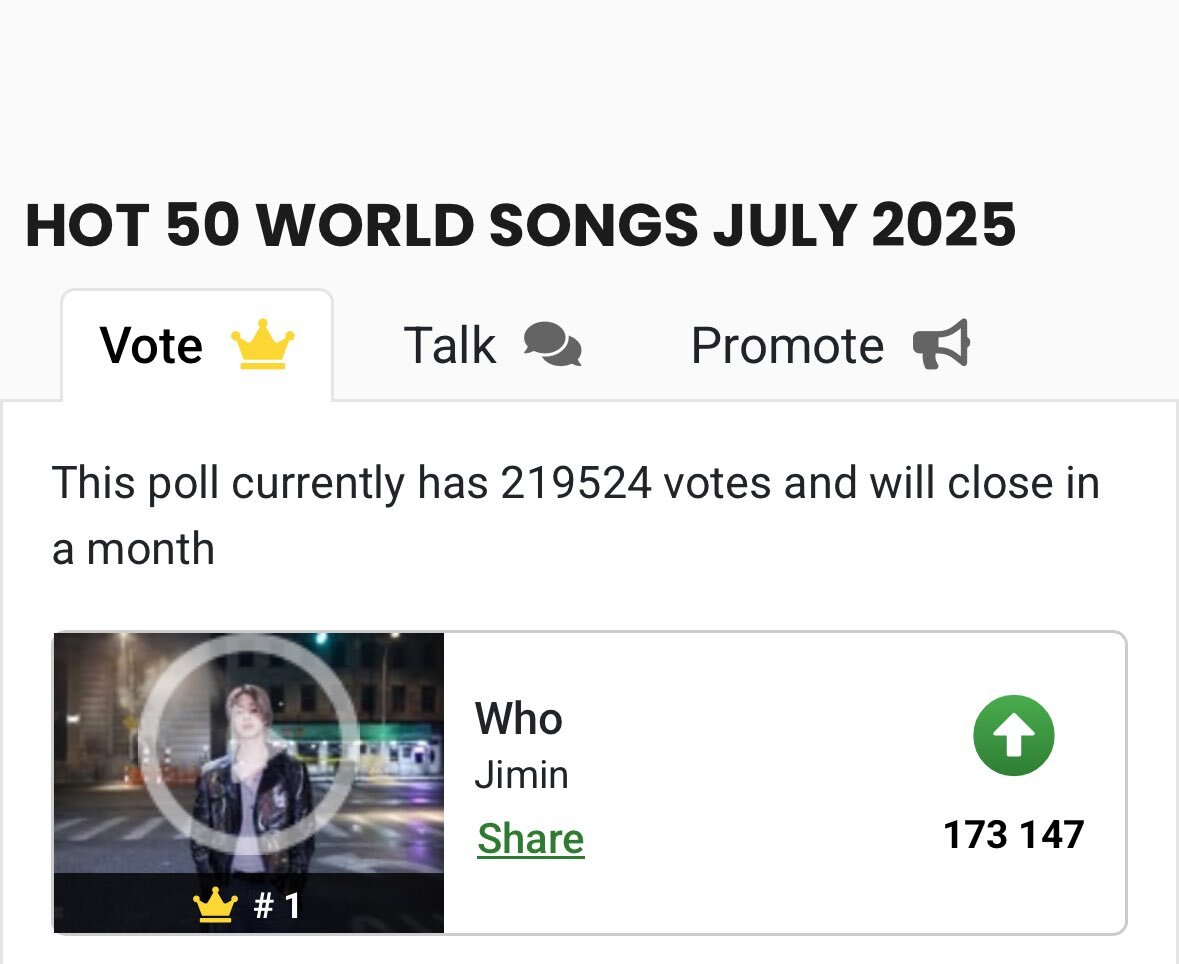Click the gold crown on the rank badge
The width and height of the screenshot is (1179, 964).
tap(215, 905)
